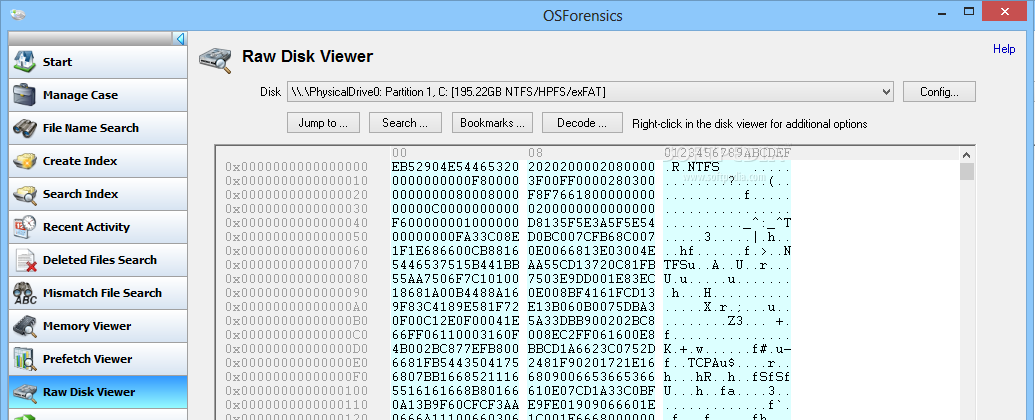Image resolution: width=1035 pixels, height=420 pixels.
Task: Open the Disk selection dropdown
Action: 590,92
